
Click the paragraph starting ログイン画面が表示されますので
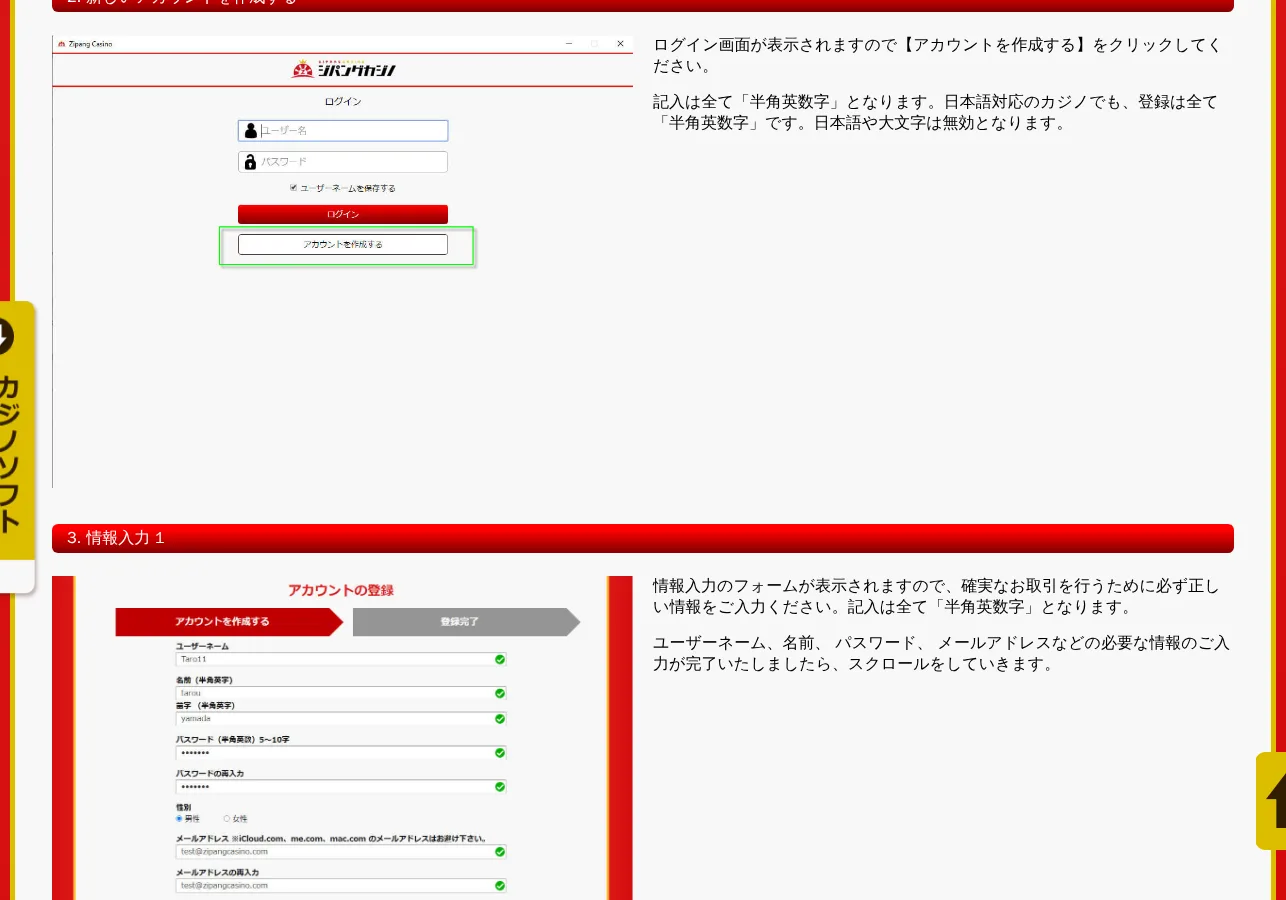point(937,56)
